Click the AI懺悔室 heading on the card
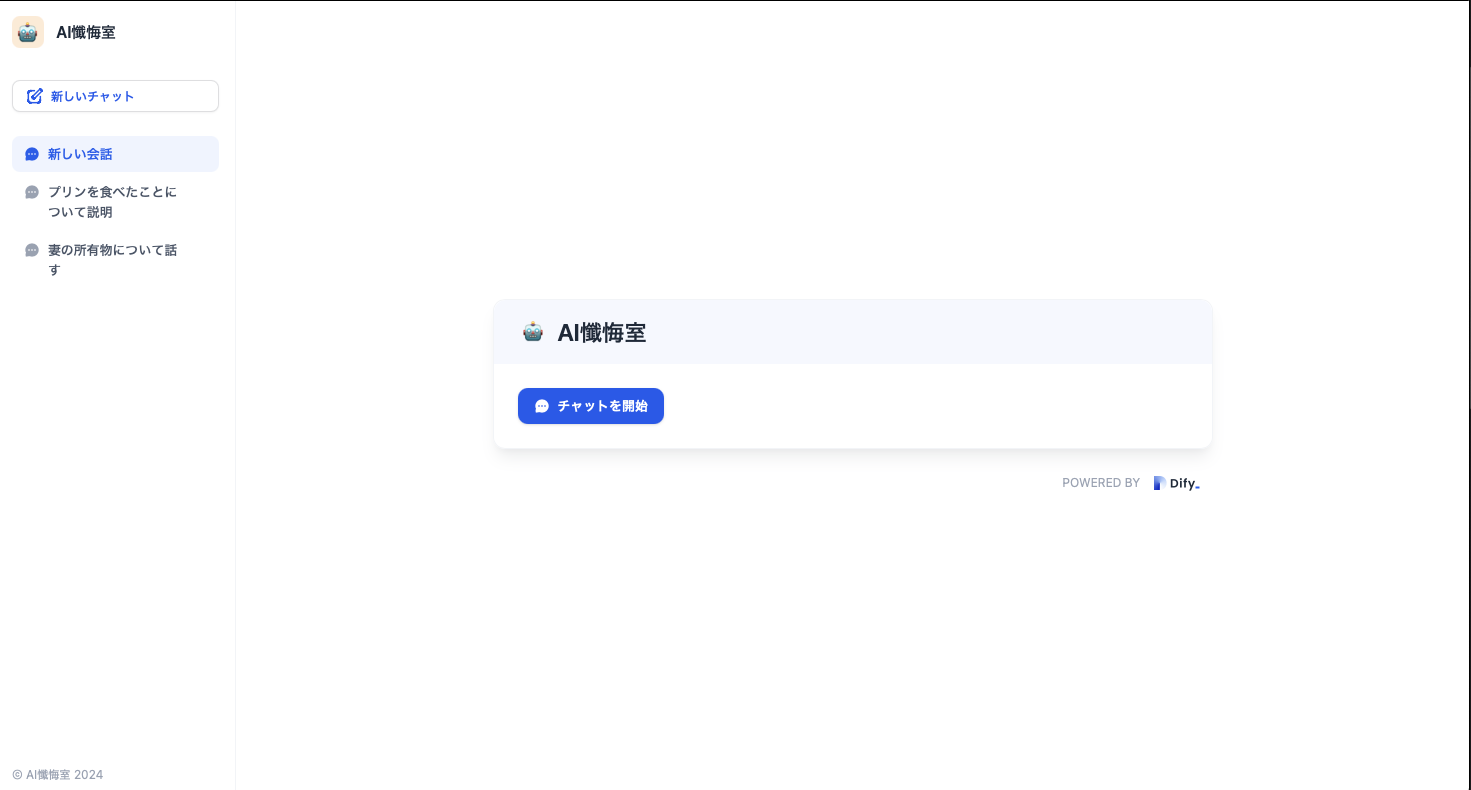Viewport: 1471px width, 790px height. 602,331
